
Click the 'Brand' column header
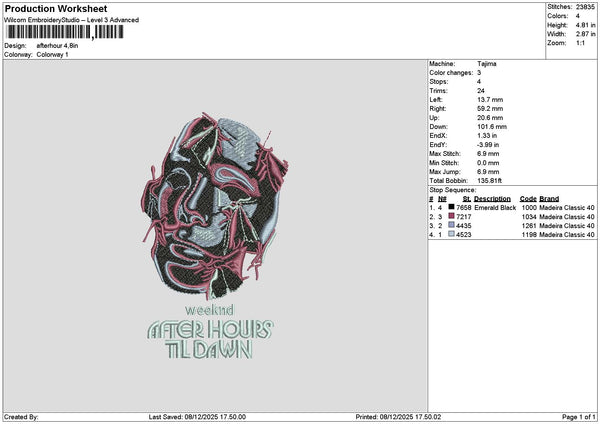(x=549, y=199)
